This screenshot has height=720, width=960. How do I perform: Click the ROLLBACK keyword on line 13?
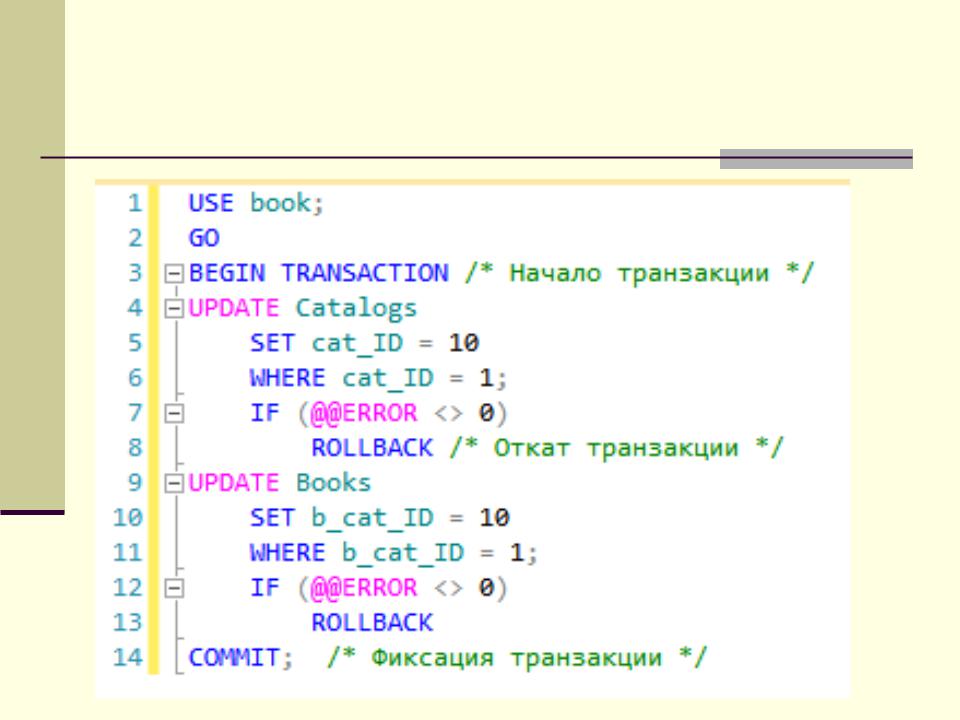[372, 623]
